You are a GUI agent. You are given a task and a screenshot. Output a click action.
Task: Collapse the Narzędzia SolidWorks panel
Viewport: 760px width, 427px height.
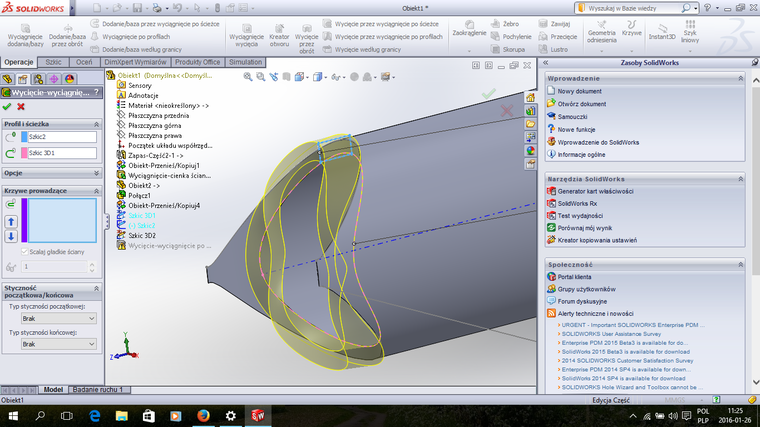(x=741, y=179)
